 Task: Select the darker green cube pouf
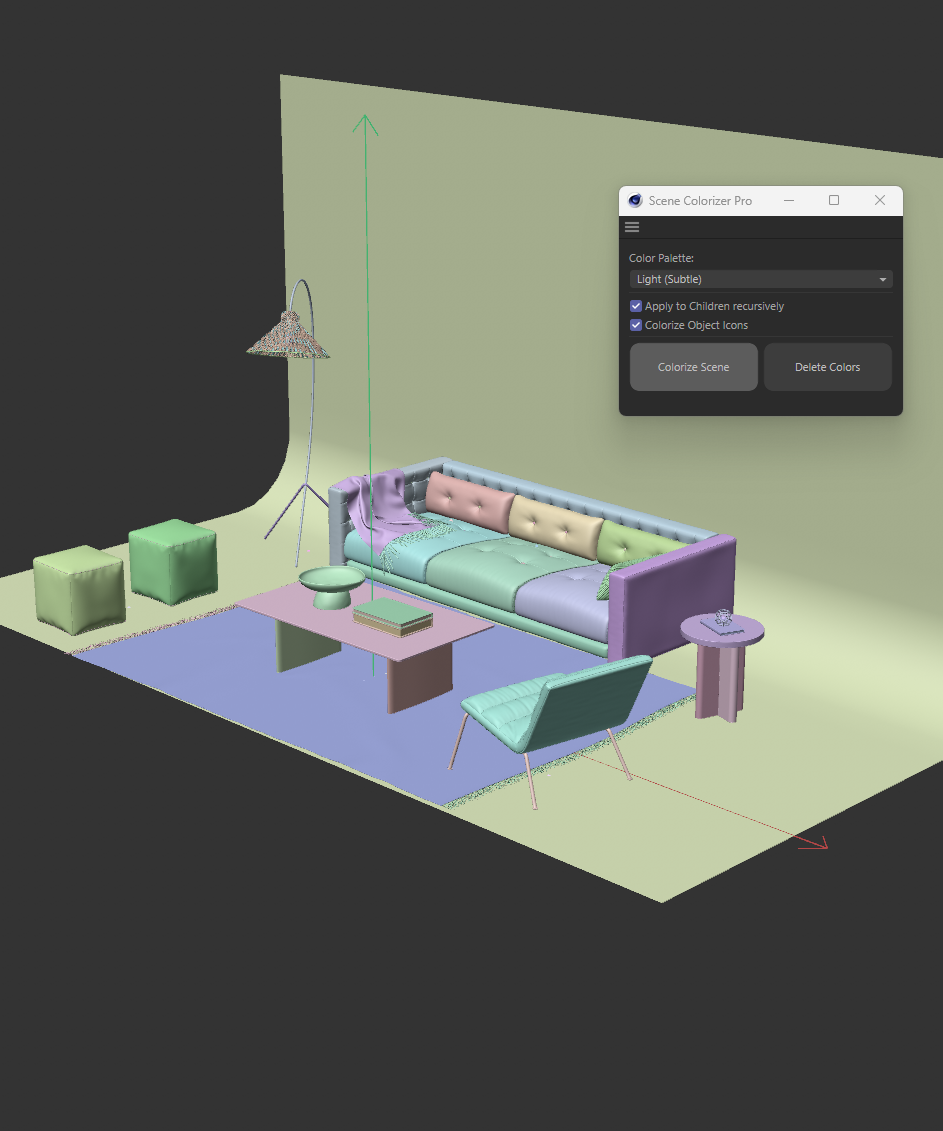coord(173,560)
